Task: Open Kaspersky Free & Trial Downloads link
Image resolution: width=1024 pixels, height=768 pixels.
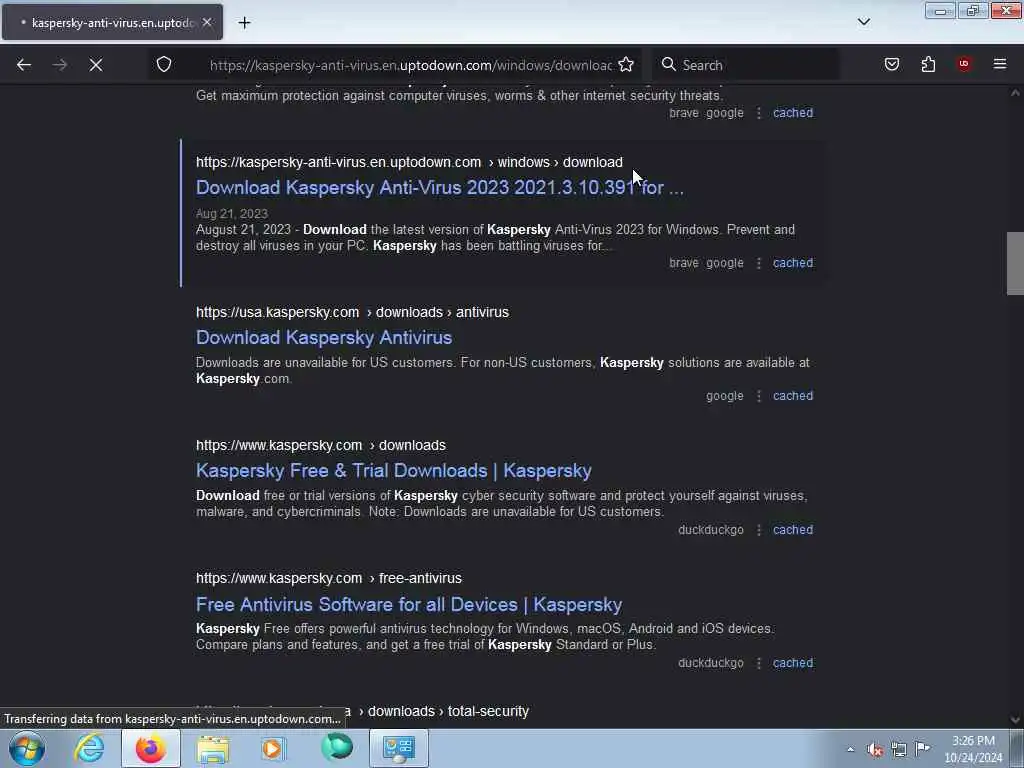Action: 394,471
